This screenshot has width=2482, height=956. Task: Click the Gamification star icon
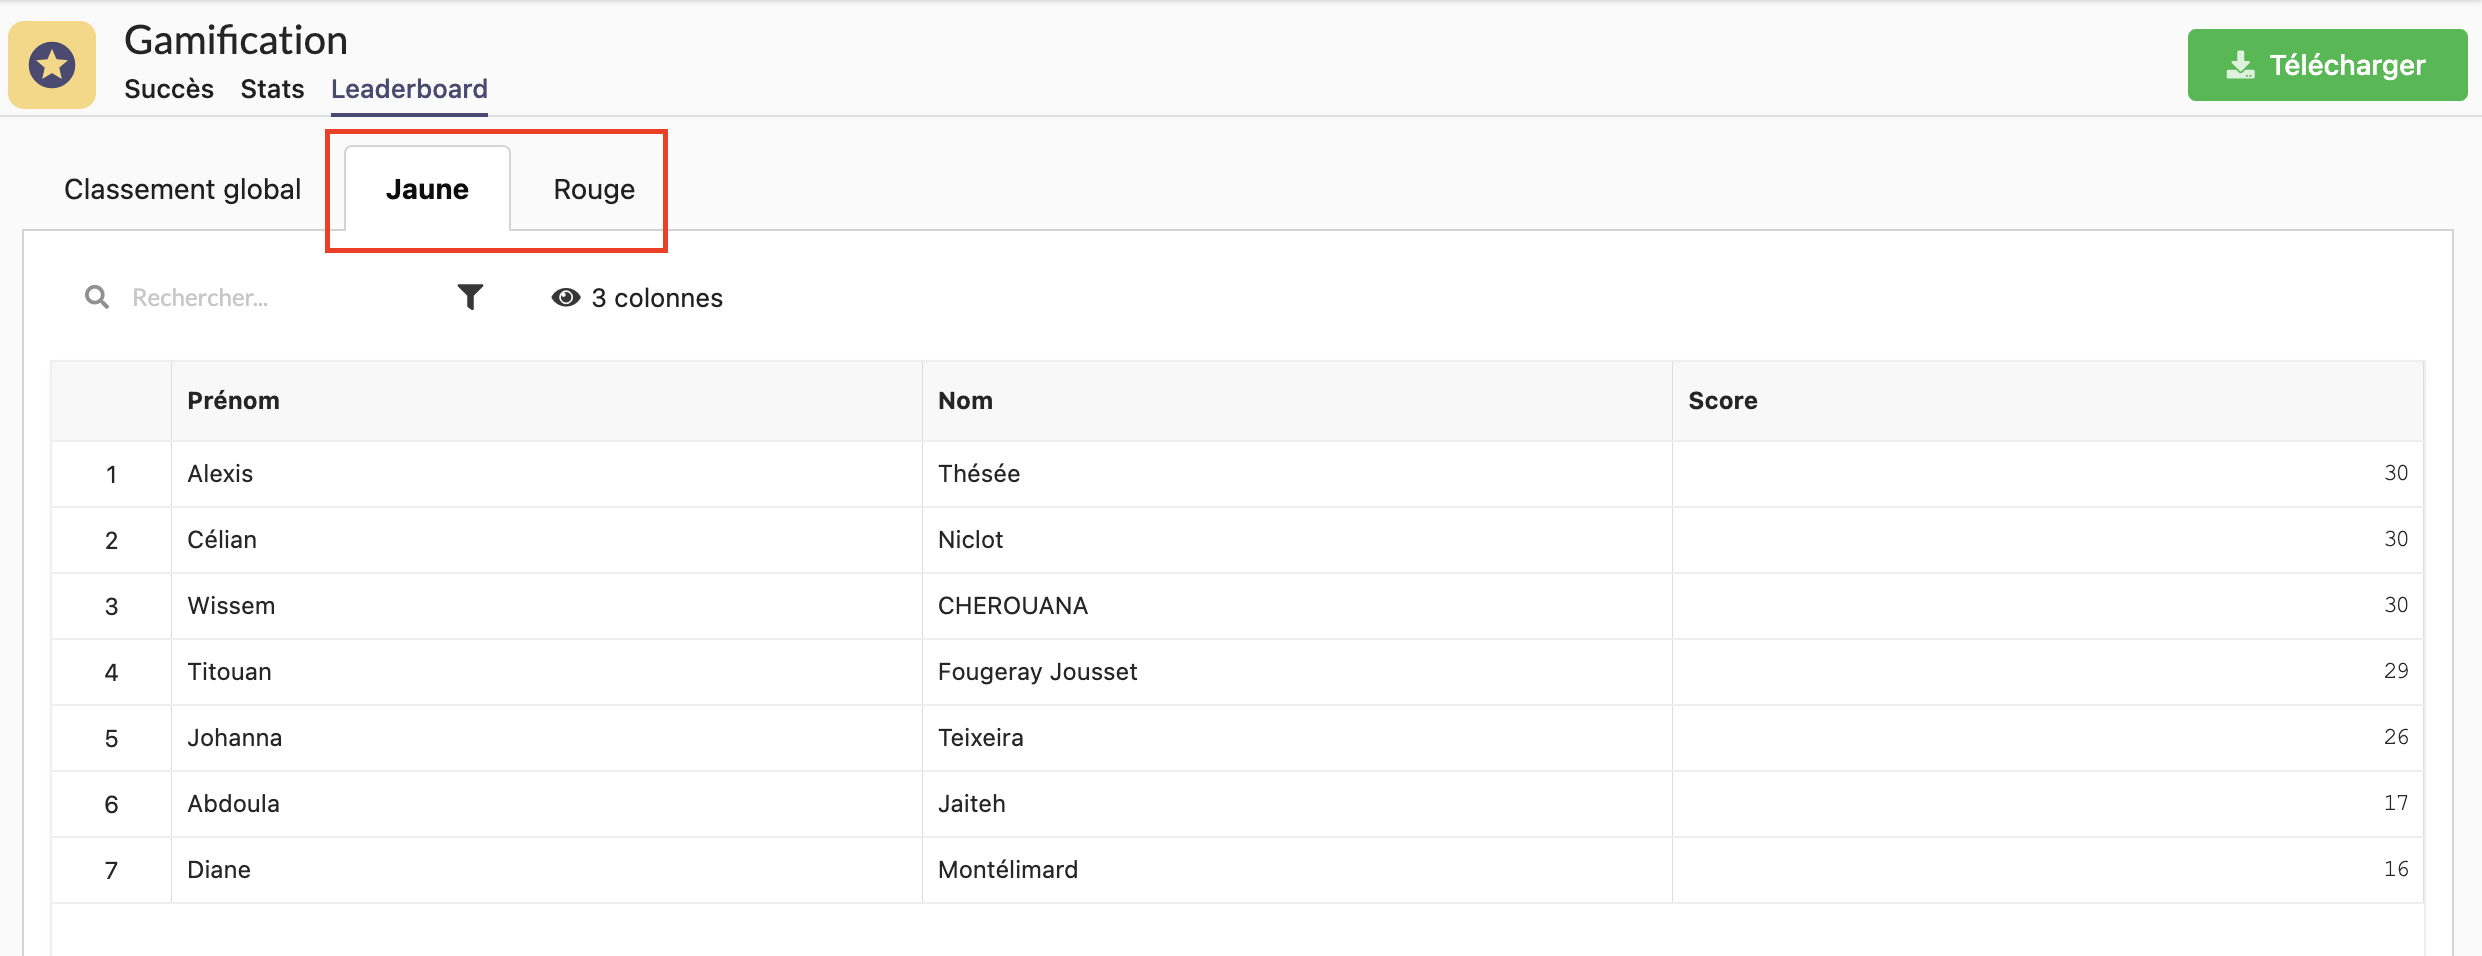[52, 65]
